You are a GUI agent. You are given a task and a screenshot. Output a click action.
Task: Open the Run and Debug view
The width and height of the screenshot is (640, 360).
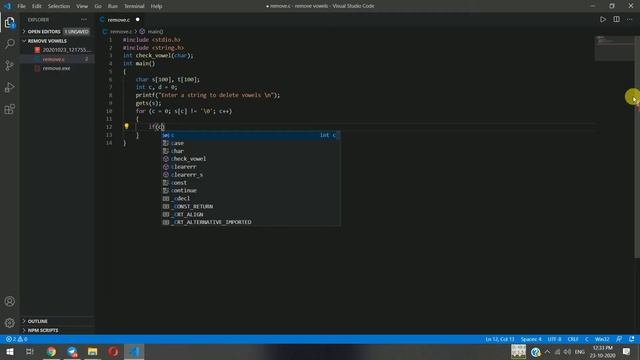10,87
